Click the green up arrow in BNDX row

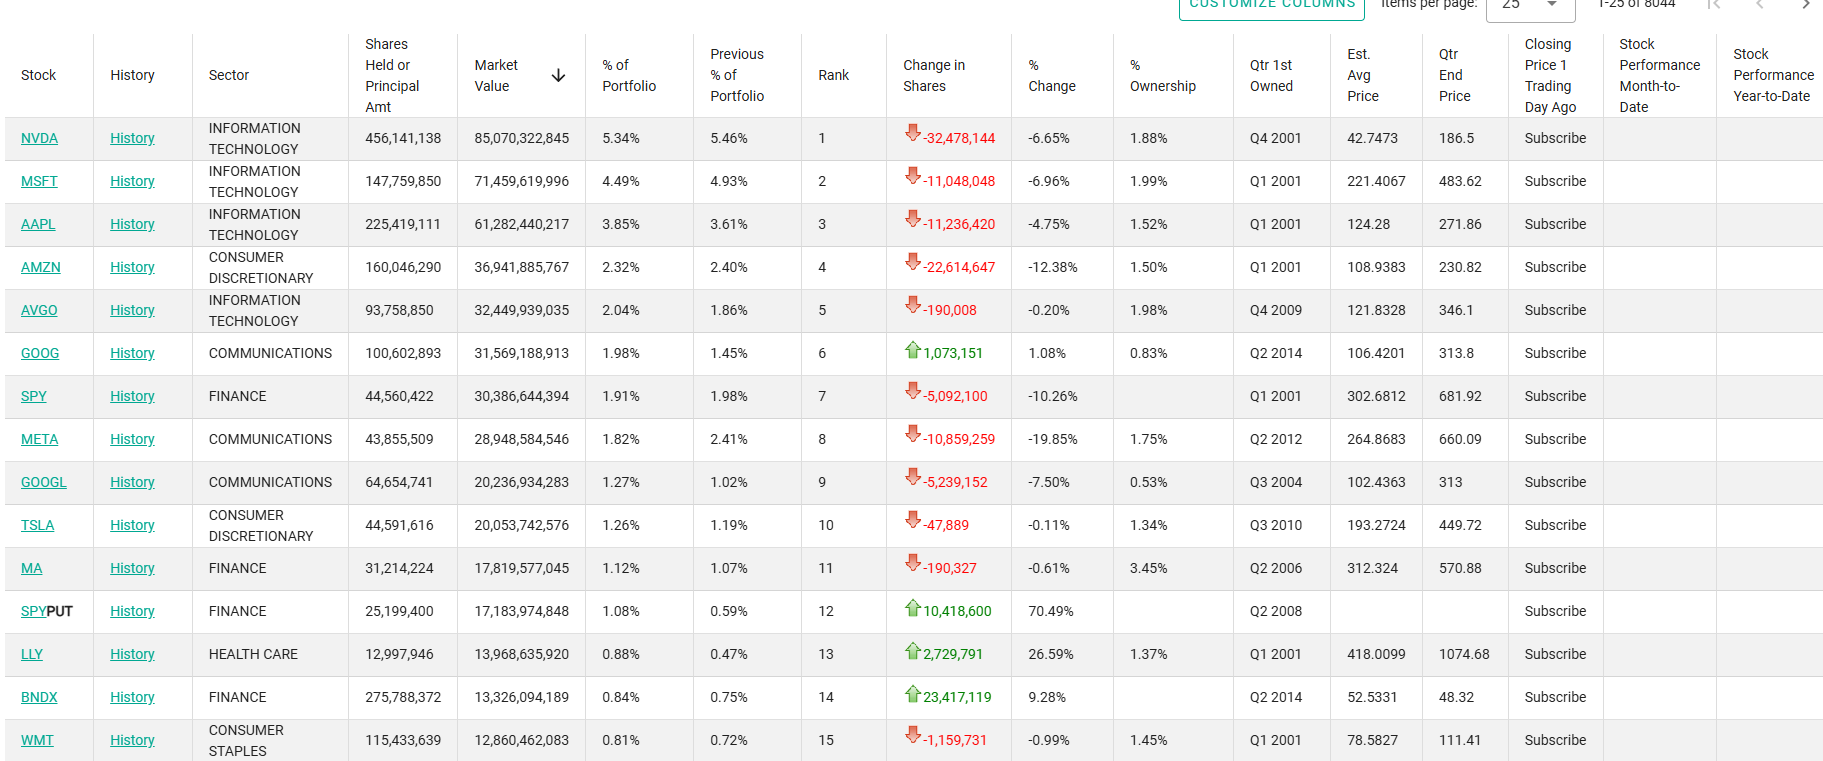coord(912,694)
